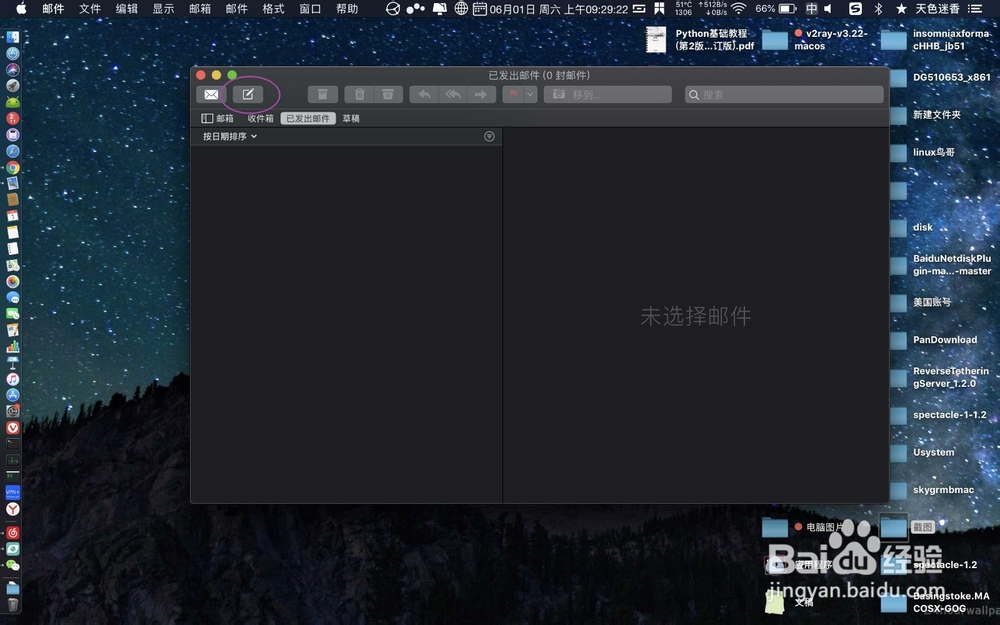Open Terminal icon in Dock

point(13,443)
